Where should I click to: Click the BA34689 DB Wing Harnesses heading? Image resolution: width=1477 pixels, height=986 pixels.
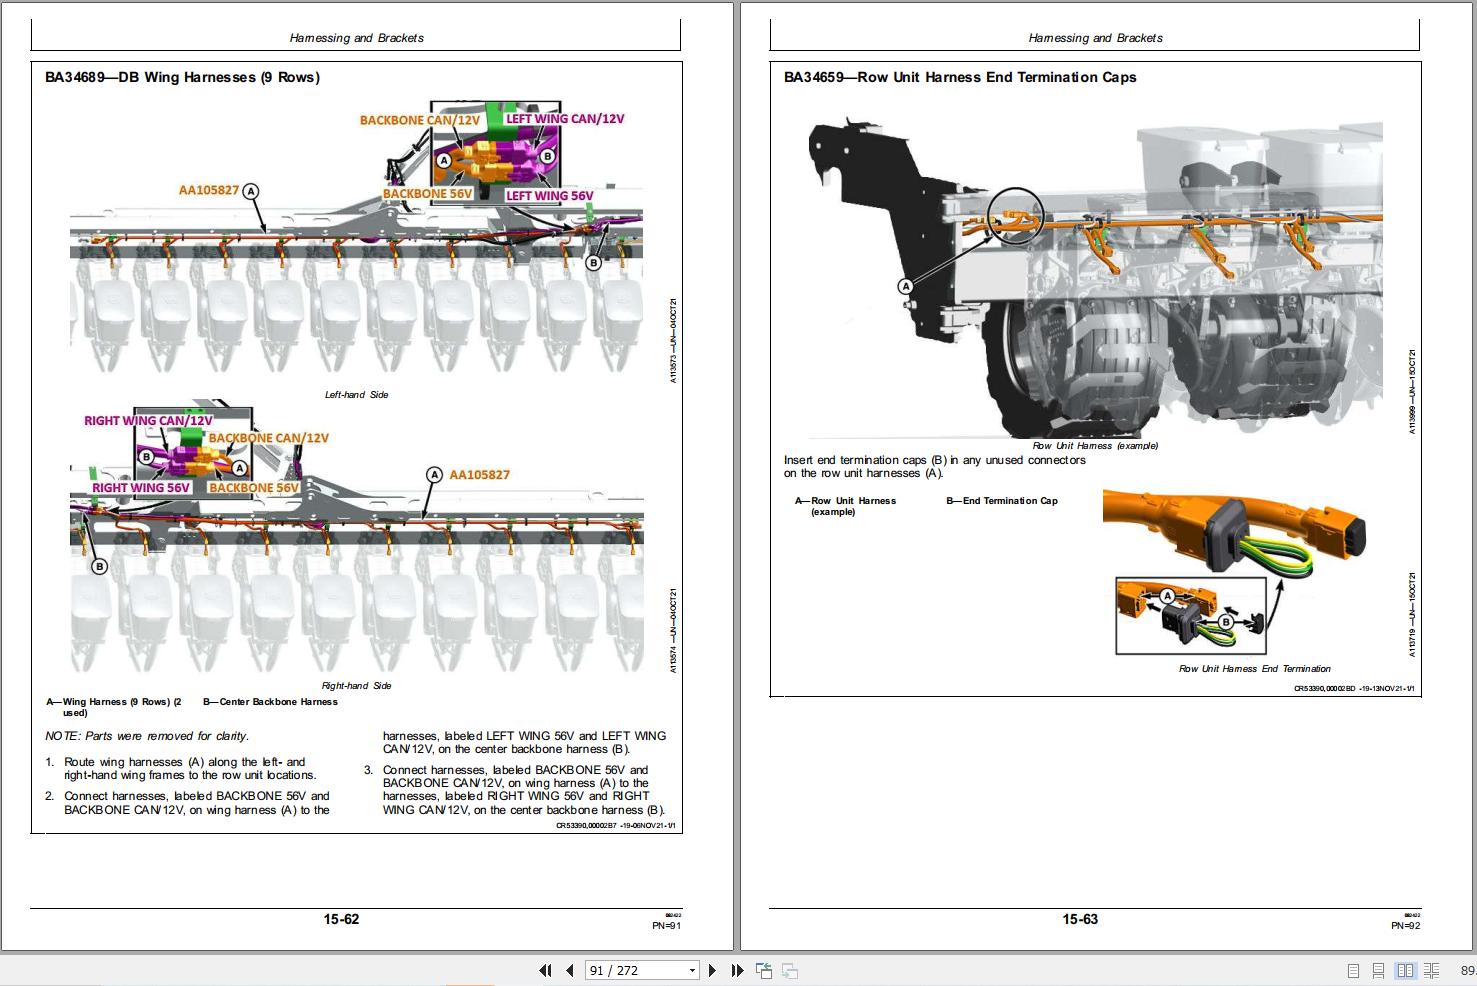(x=182, y=77)
